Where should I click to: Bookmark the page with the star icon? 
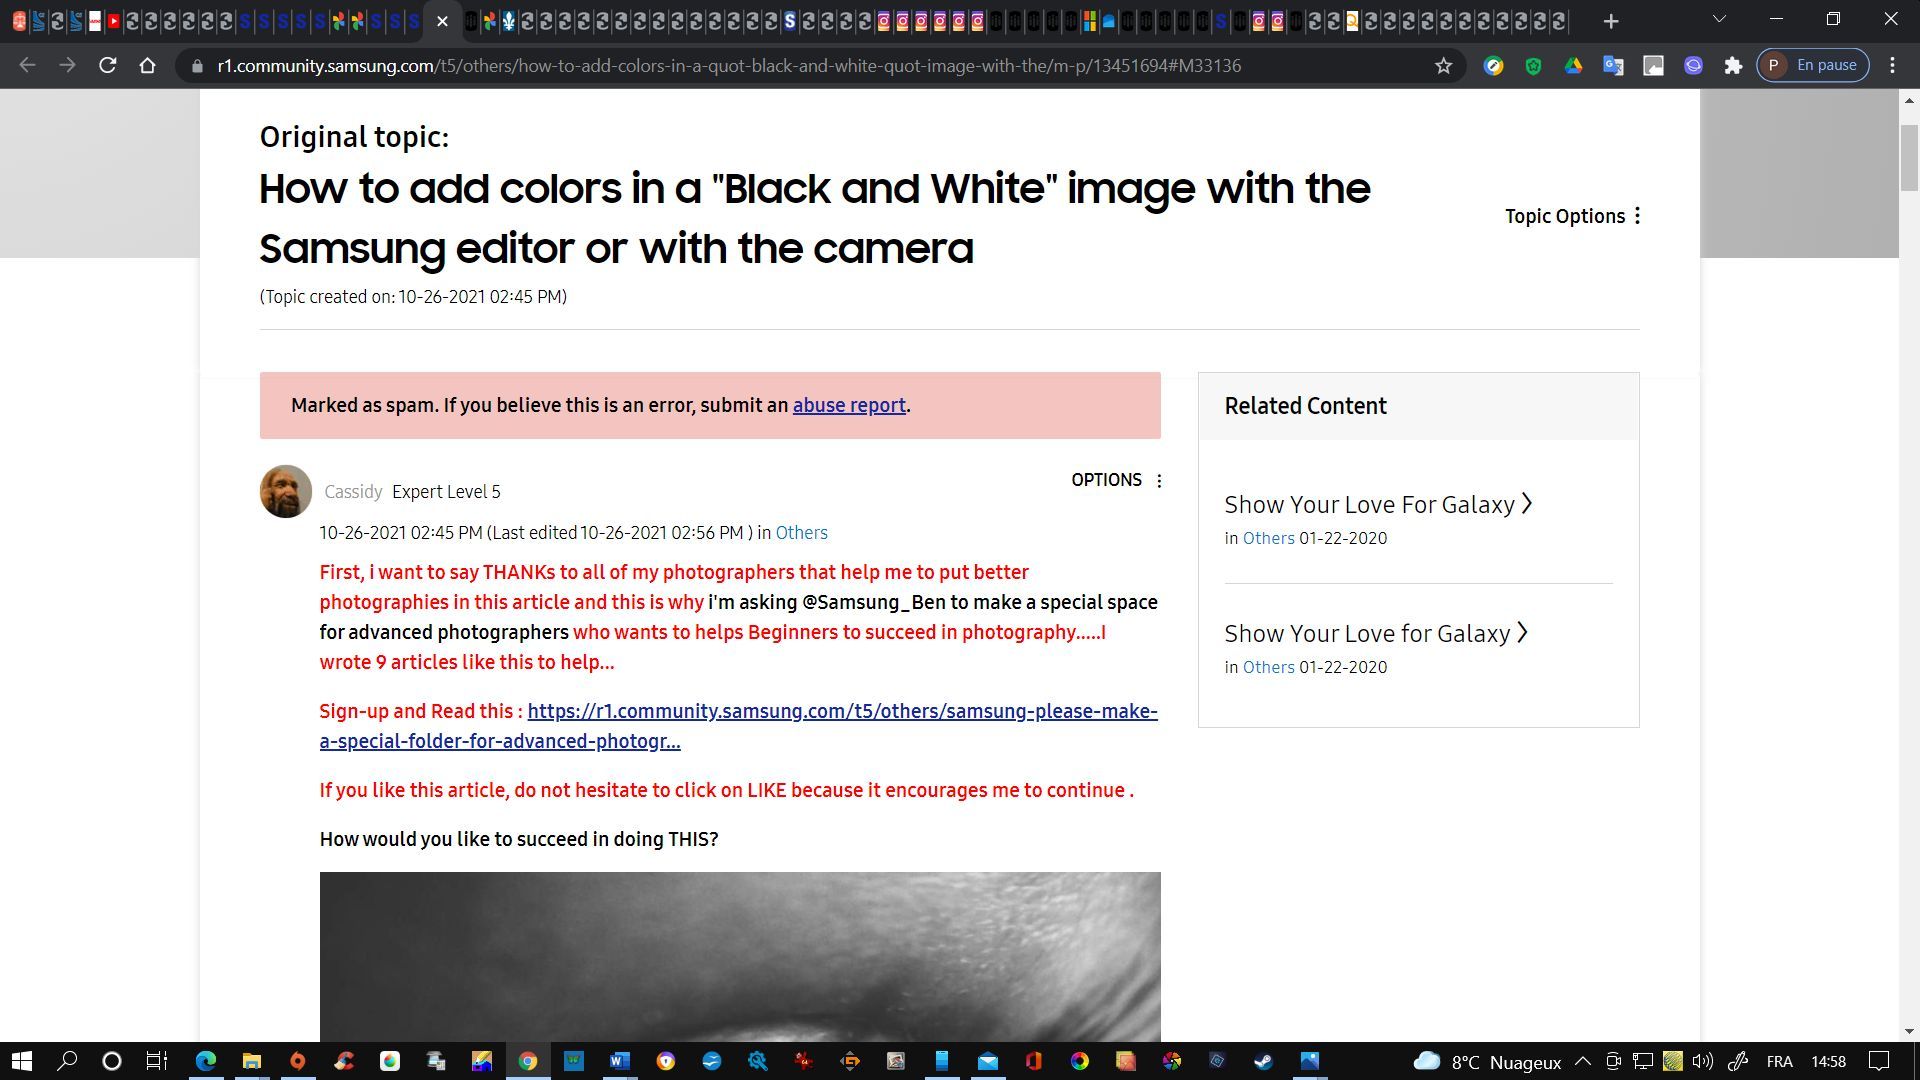pos(1442,65)
